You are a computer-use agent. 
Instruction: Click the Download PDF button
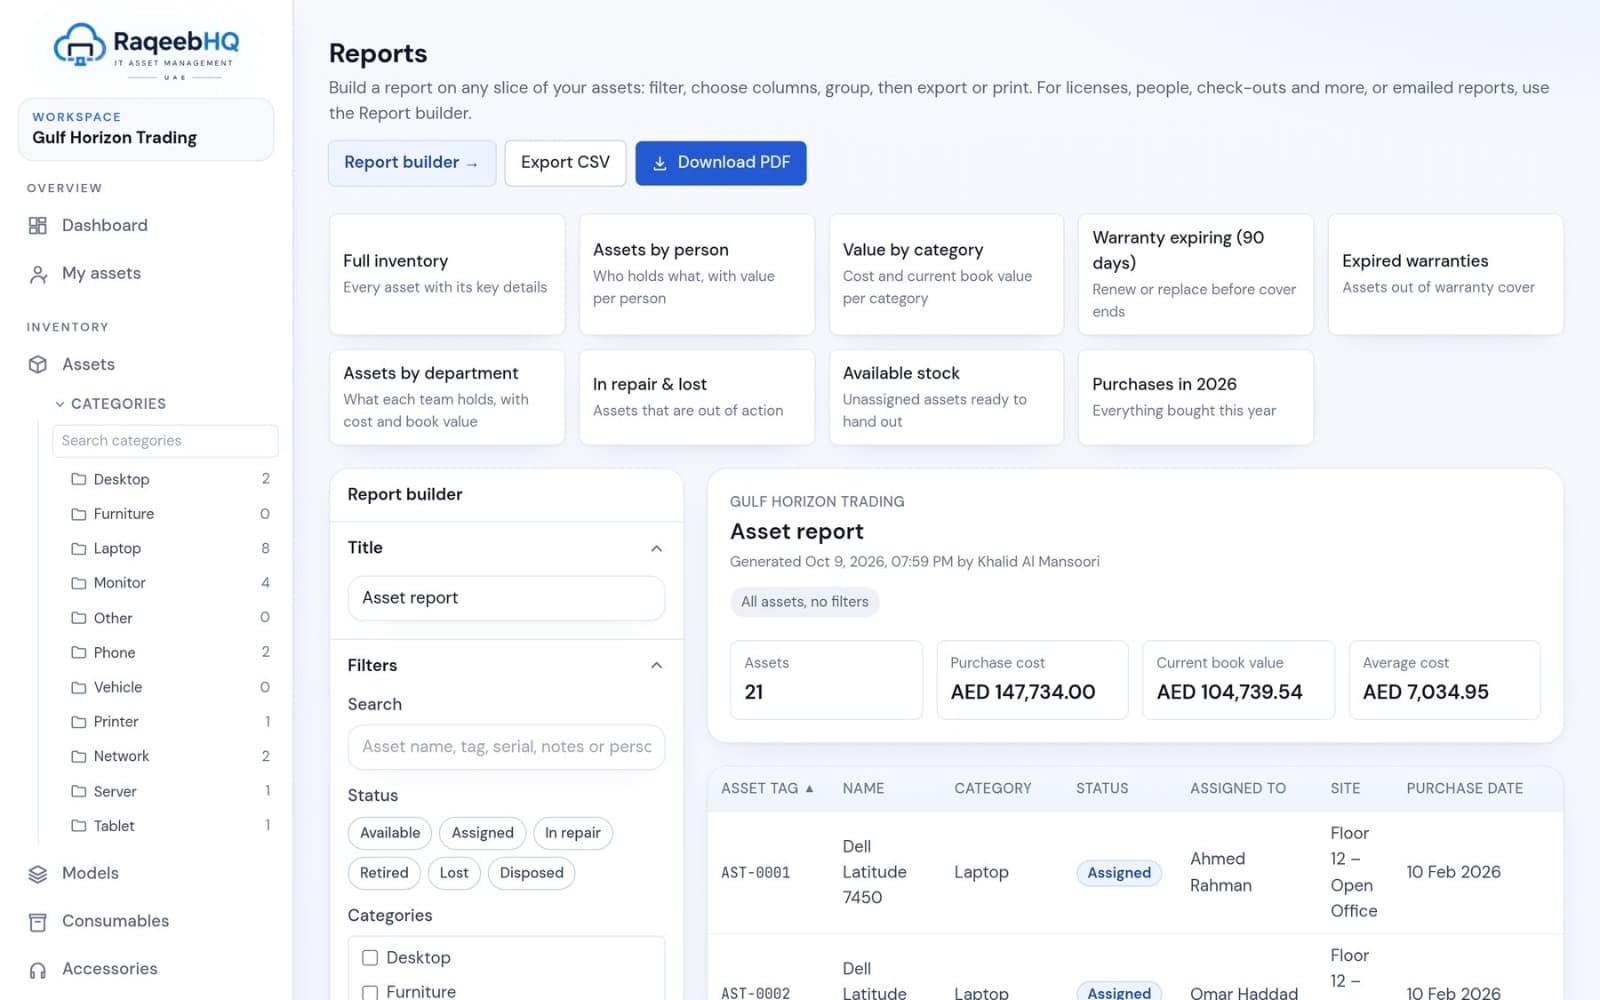721,163
